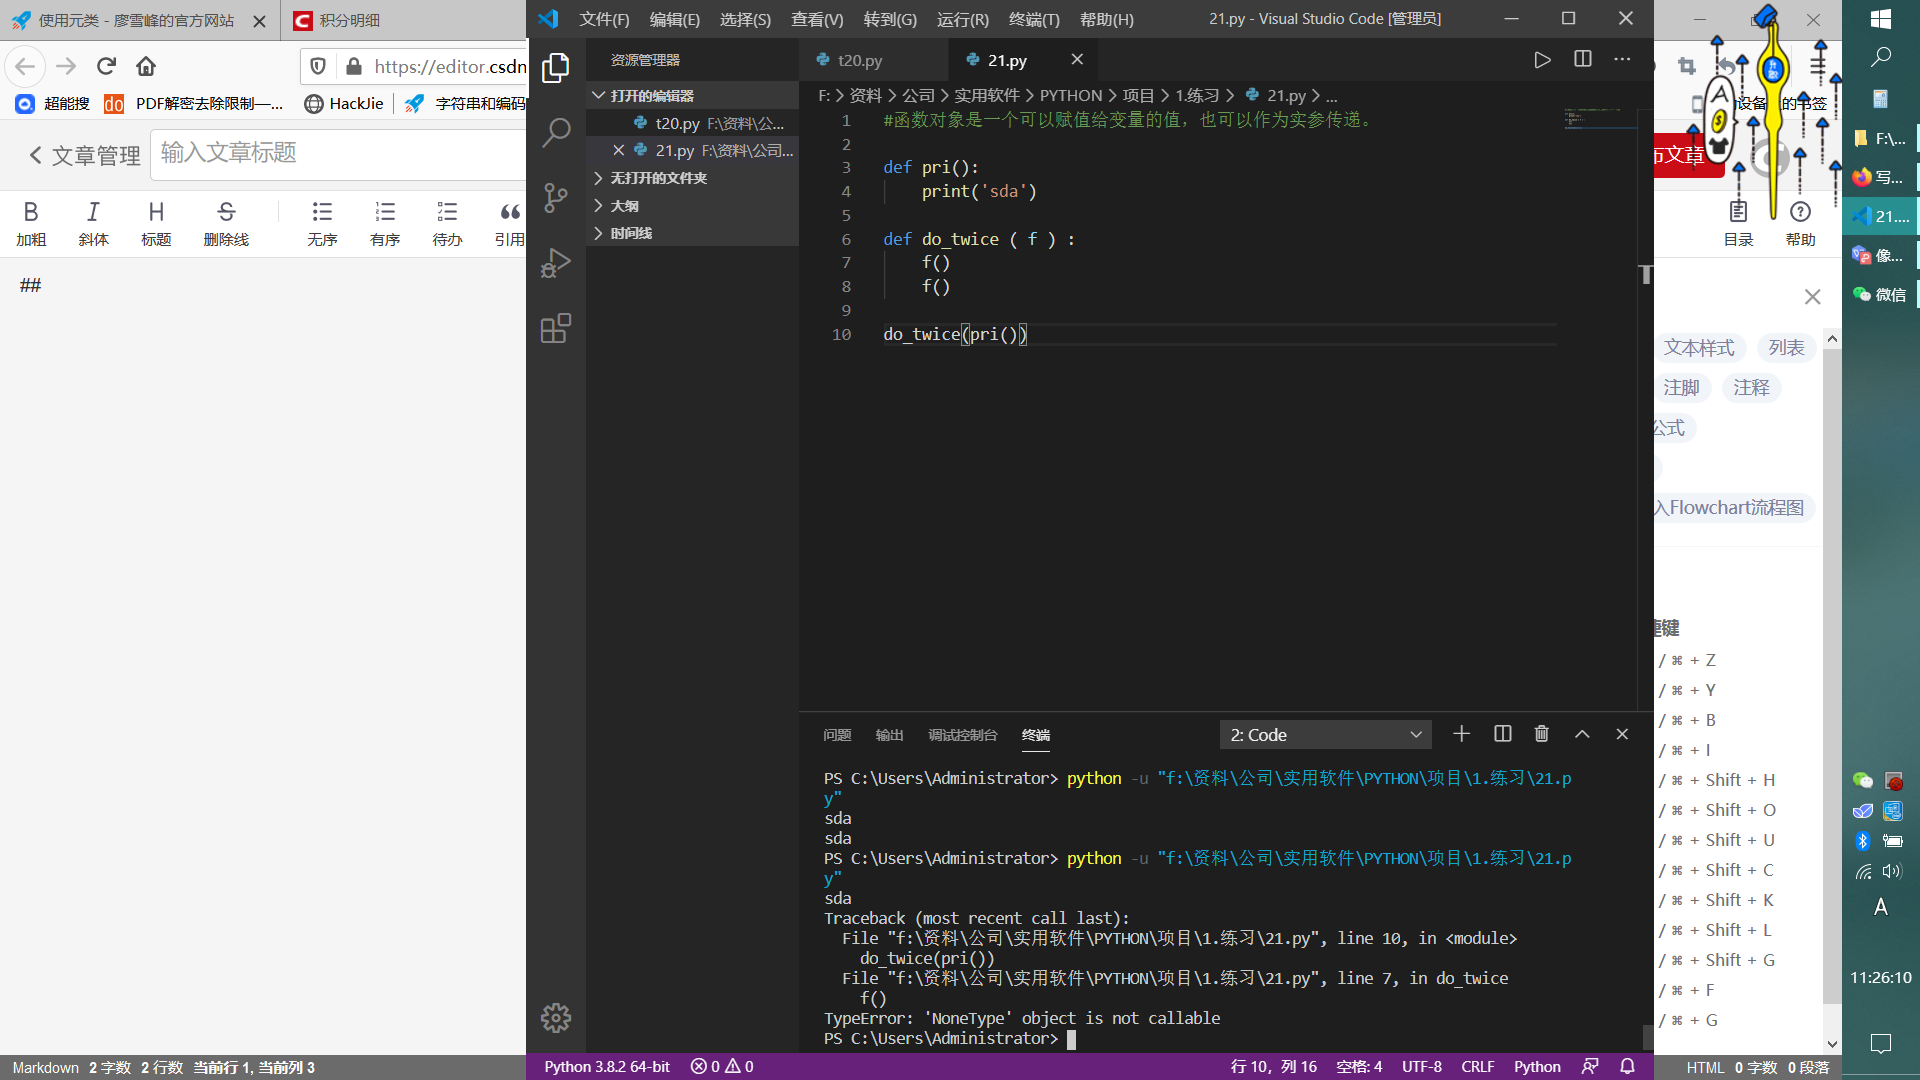Viewport: 1920px width, 1080px height.
Task: Switch to the t20.py editor tab
Action: coord(859,60)
